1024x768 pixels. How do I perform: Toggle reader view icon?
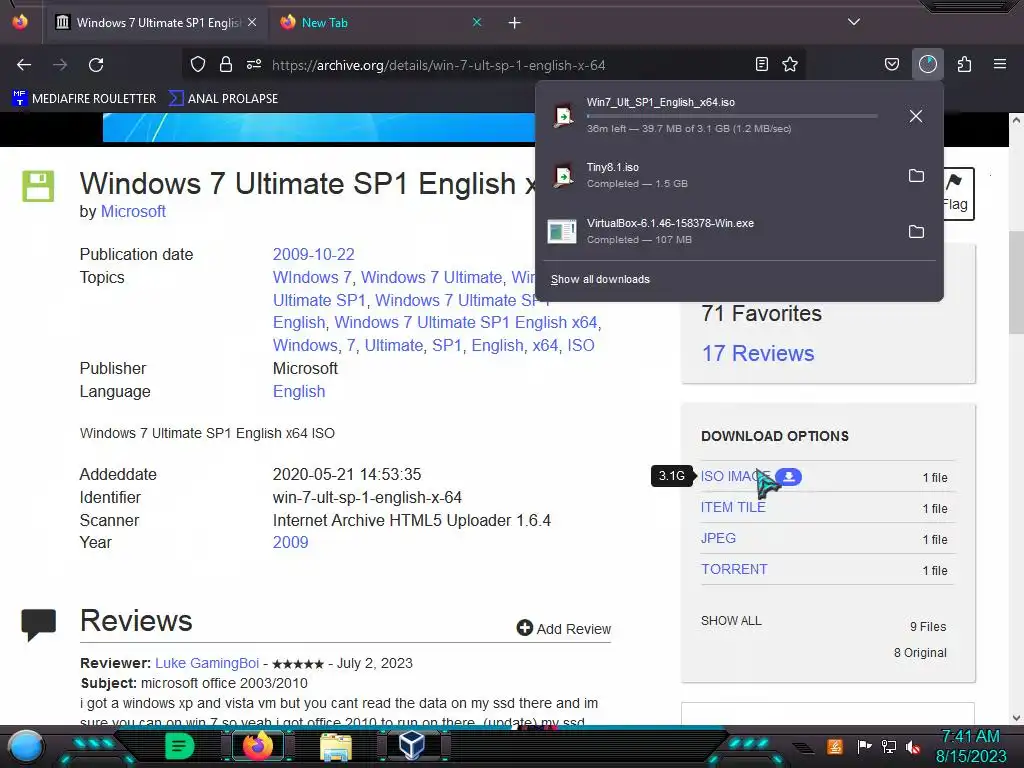[x=761, y=65]
